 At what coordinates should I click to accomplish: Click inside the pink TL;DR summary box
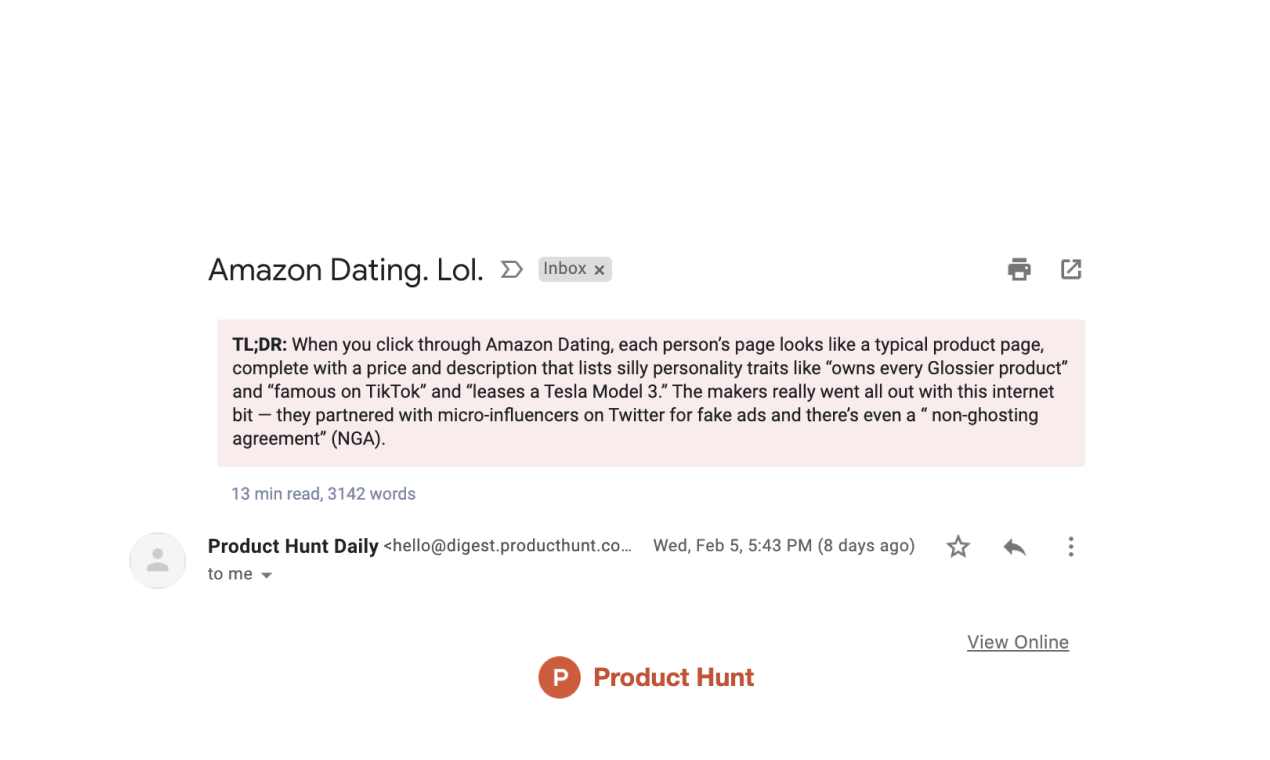click(650, 390)
